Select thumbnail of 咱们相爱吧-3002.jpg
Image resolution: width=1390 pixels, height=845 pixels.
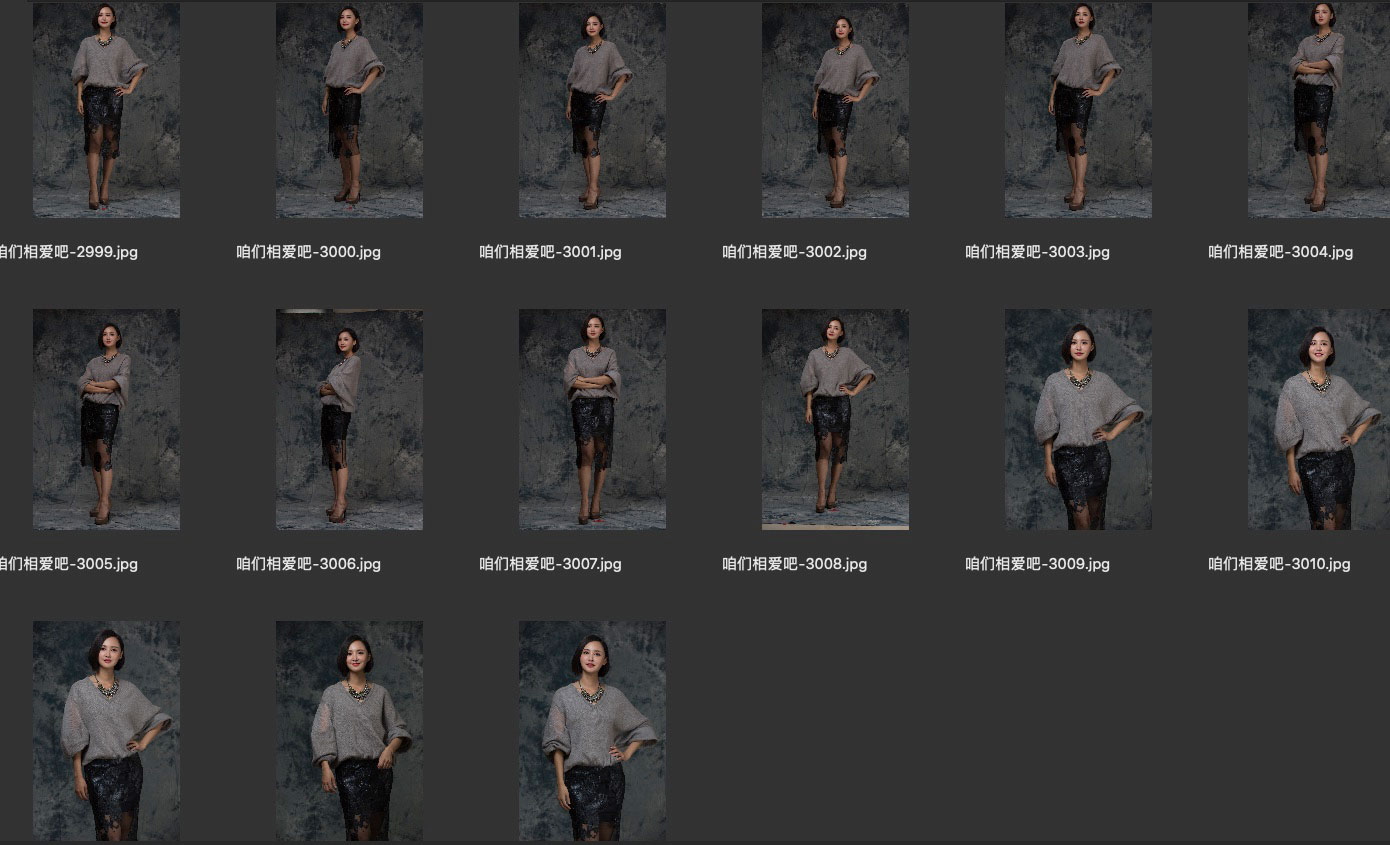point(835,110)
